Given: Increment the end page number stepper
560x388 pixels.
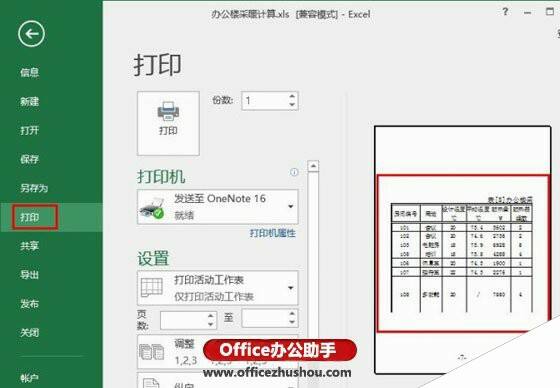Looking at the screenshot, I should [x=292, y=314].
